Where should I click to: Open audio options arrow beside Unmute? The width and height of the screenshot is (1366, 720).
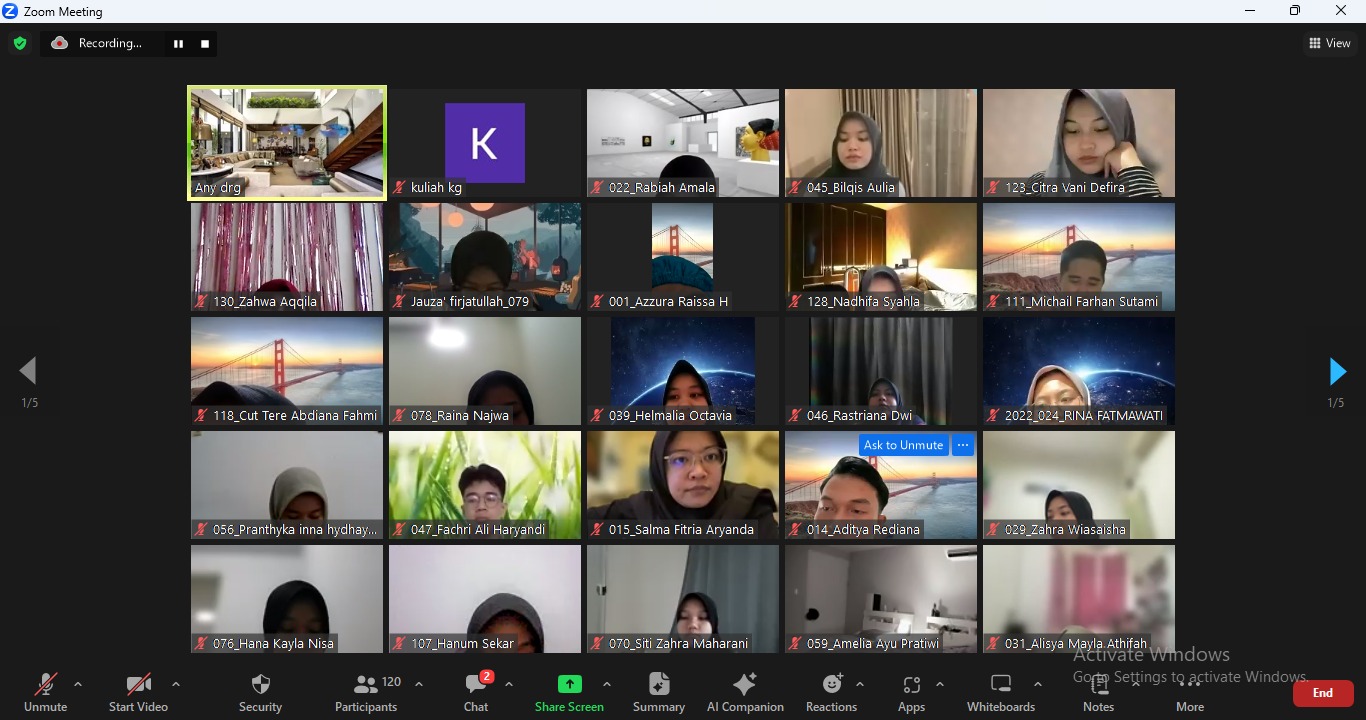click(78, 685)
